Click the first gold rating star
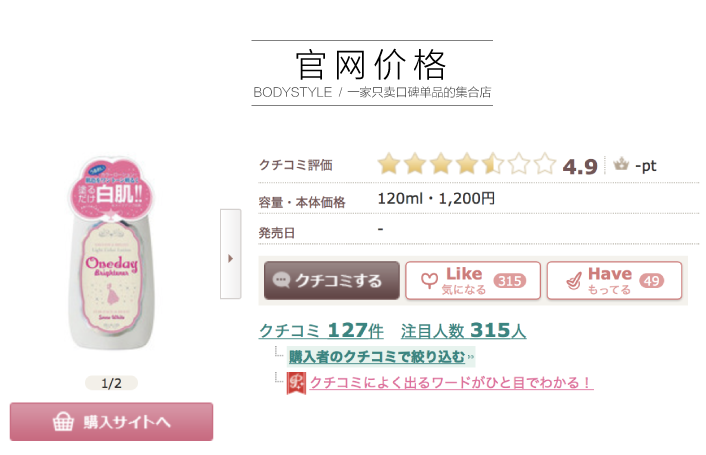This screenshot has width=706, height=455. click(388, 165)
